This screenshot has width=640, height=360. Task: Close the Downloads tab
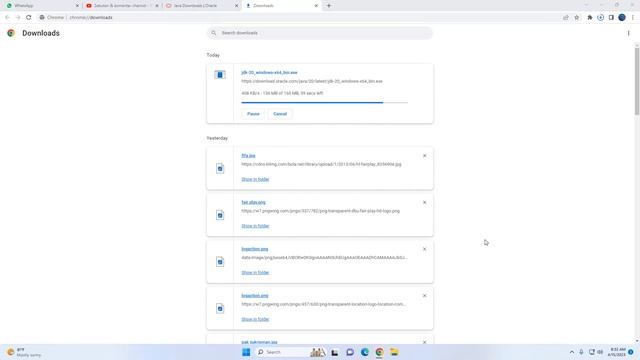coord(316,6)
